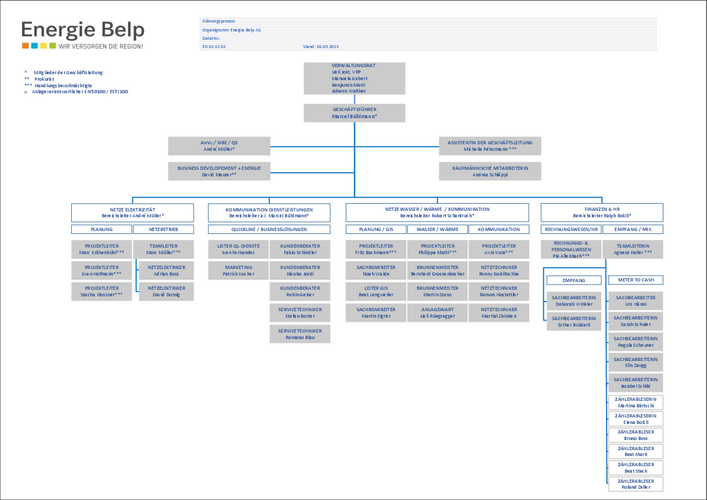Select the Geschäftsführer Marcel Bühlmann box
This screenshot has width=707, height=500.
point(354,113)
